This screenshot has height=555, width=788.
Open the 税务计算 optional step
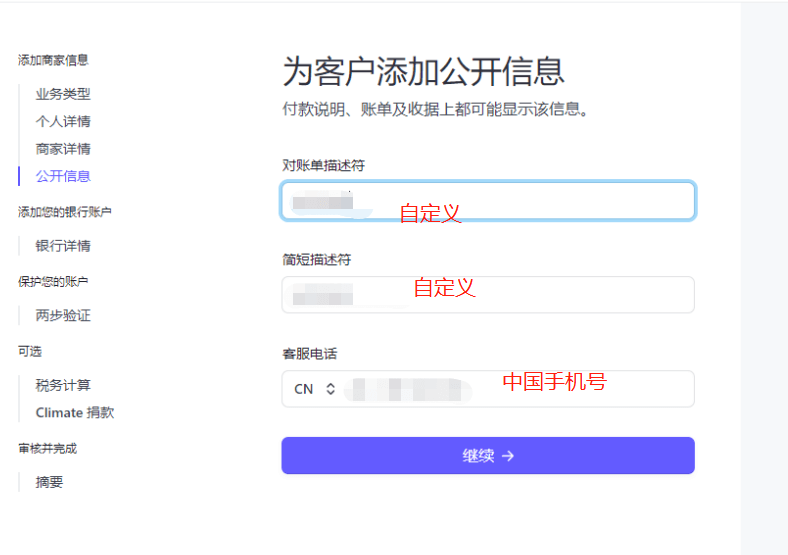[x=63, y=385]
